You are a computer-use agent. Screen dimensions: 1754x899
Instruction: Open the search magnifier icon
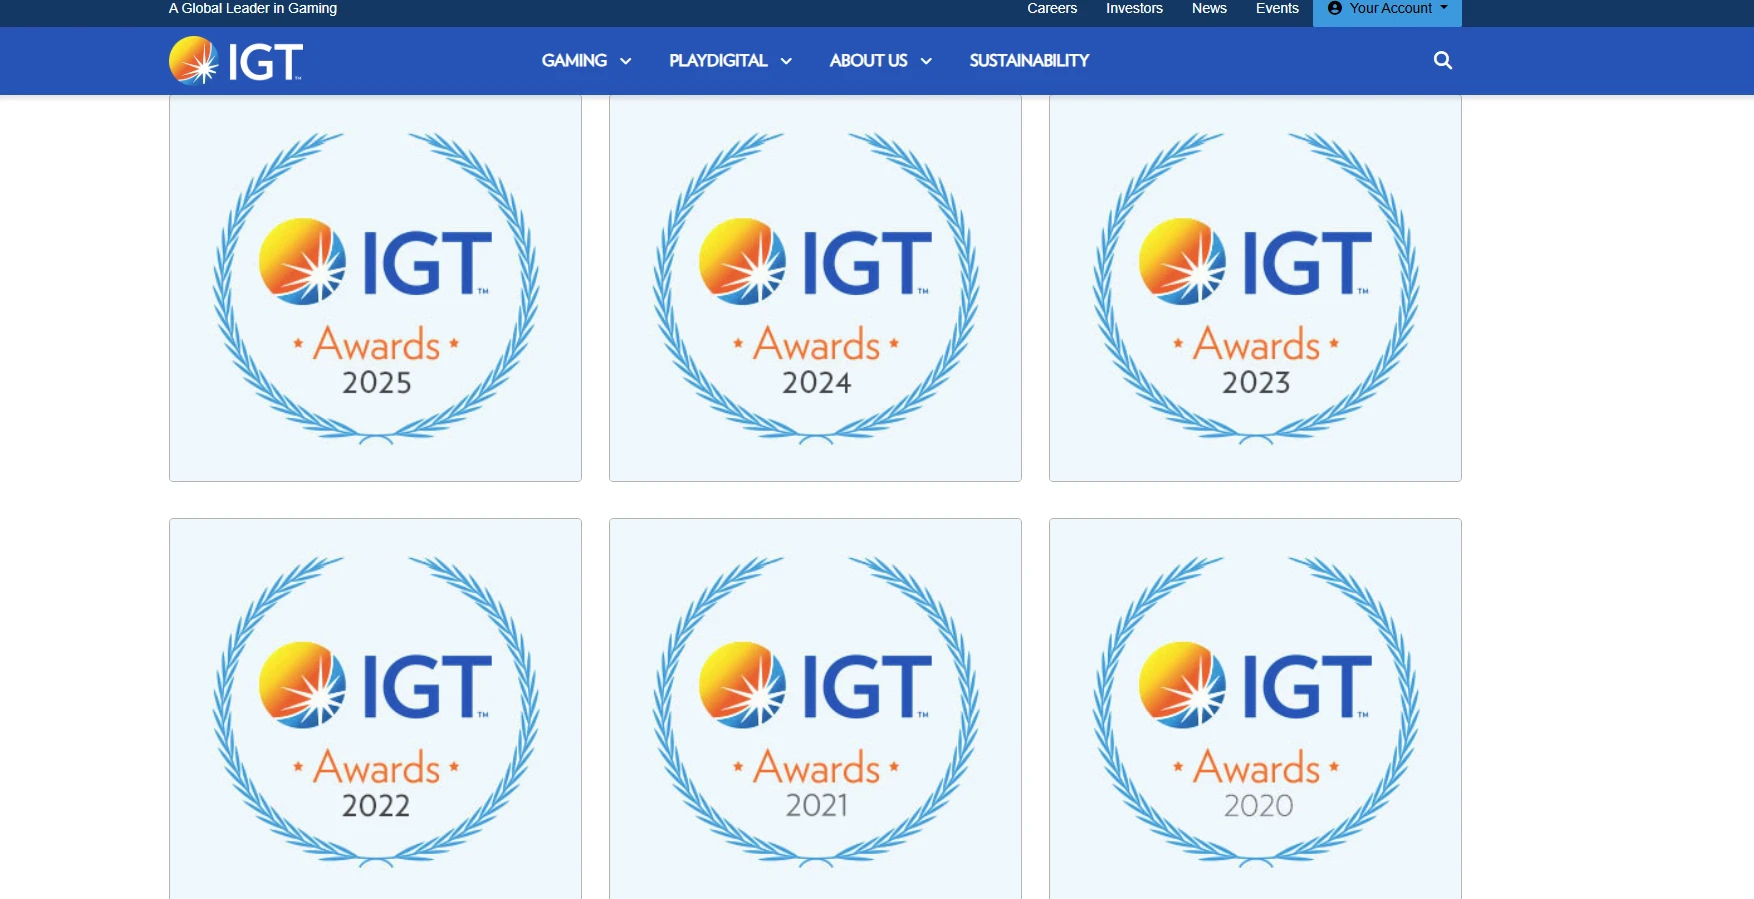click(x=1442, y=60)
